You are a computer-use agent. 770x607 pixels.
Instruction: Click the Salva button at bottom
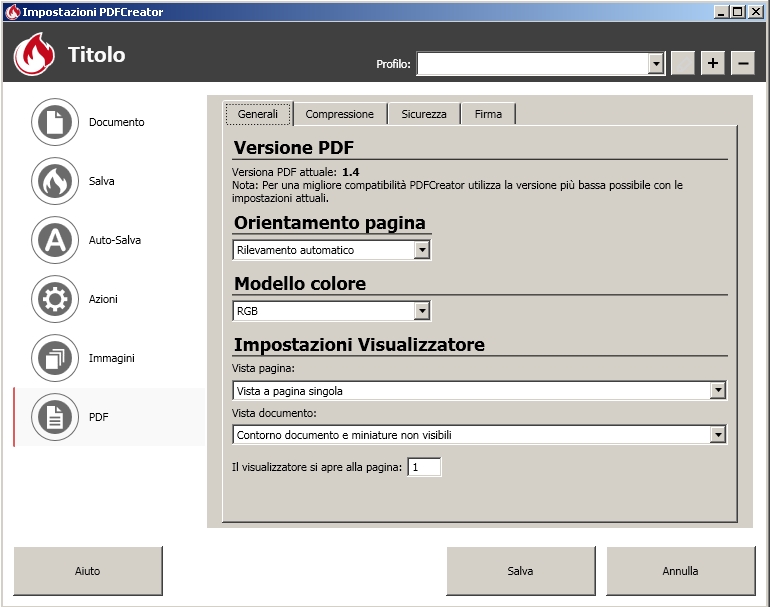click(x=521, y=571)
